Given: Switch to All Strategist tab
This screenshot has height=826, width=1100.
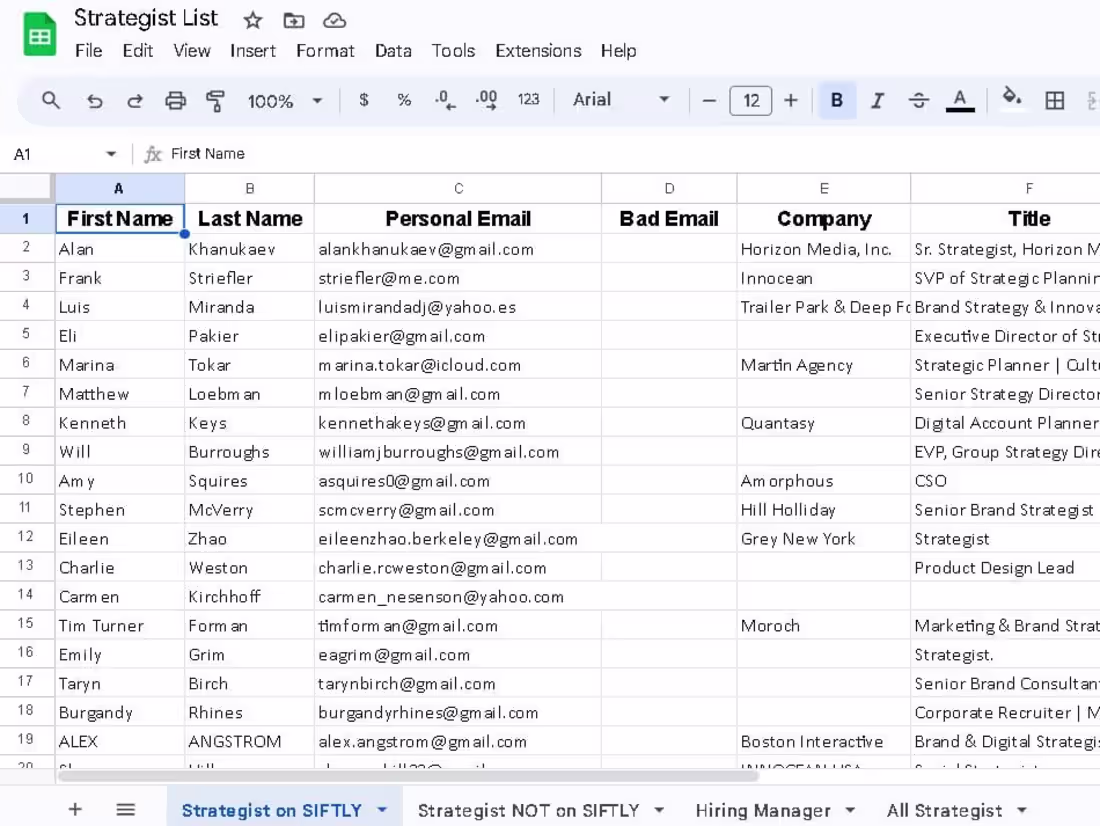Looking at the screenshot, I should [x=944, y=811].
